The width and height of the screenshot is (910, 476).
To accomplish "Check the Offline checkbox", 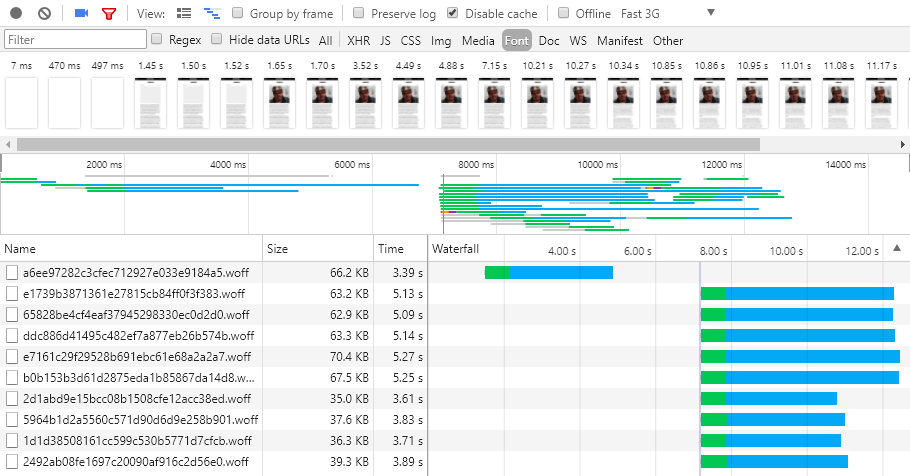I will pos(563,13).
